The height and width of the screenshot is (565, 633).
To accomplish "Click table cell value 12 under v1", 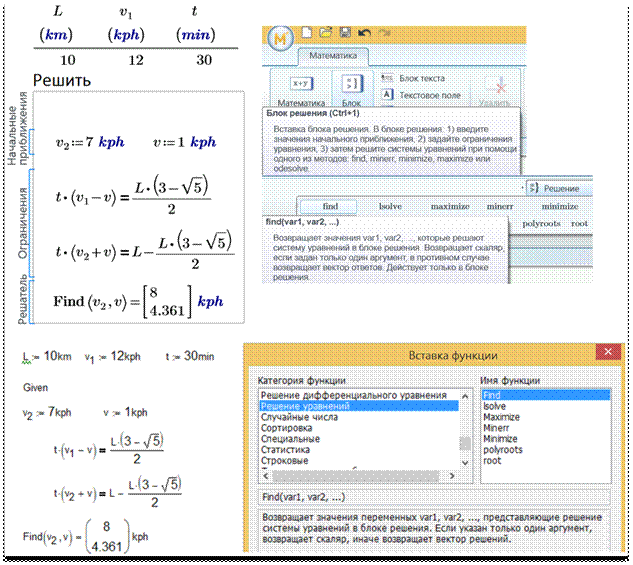I will (x=136, y=60).
